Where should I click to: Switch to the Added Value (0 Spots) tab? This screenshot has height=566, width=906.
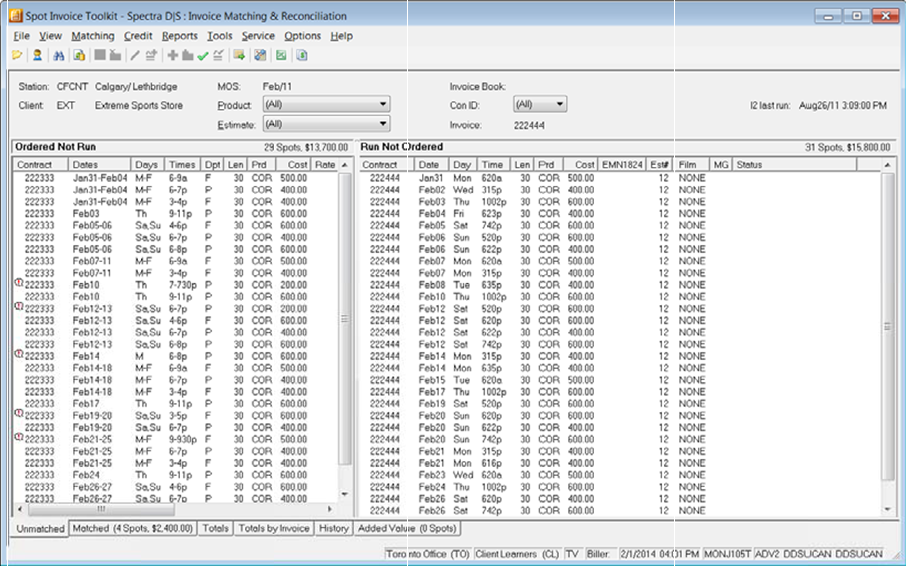click(407, 528)
